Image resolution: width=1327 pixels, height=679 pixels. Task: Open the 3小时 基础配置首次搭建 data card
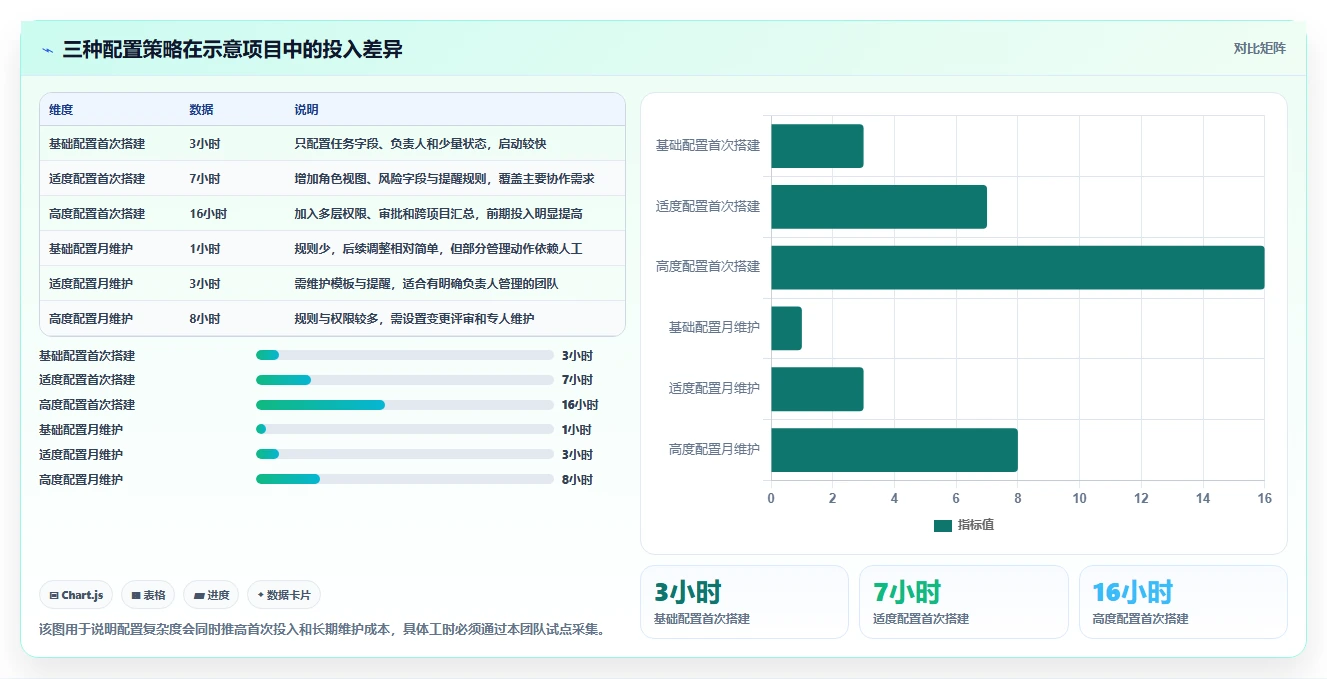coord(744,602)
